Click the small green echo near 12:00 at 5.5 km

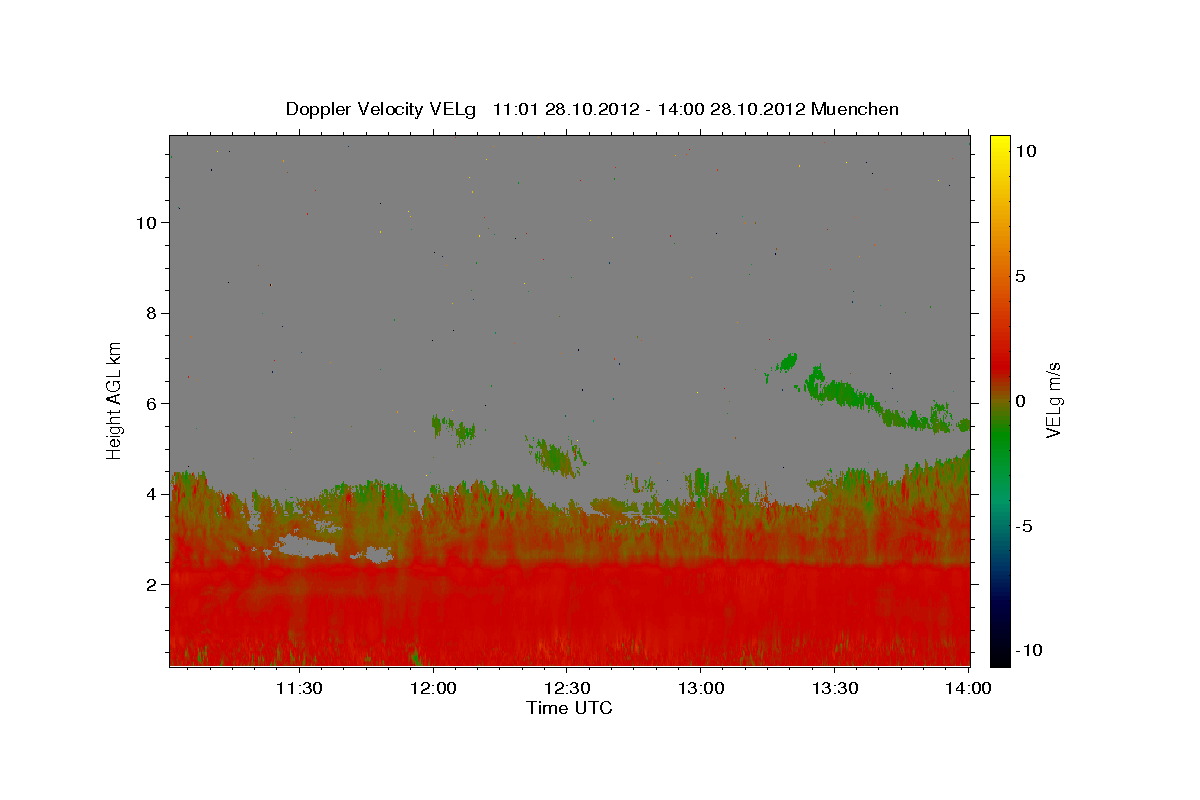[452, 427]
